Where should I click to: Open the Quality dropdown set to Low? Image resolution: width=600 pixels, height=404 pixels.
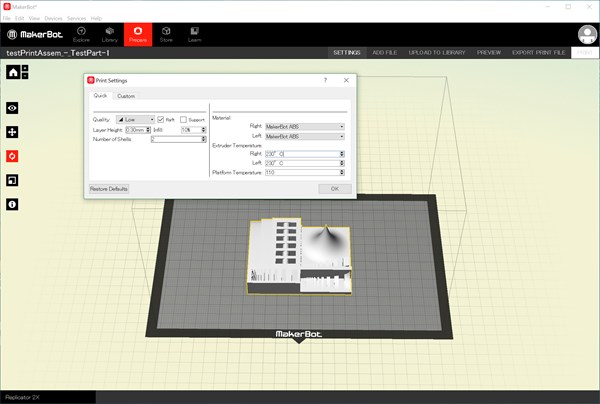pyautogui.click(x=135, y=119)
